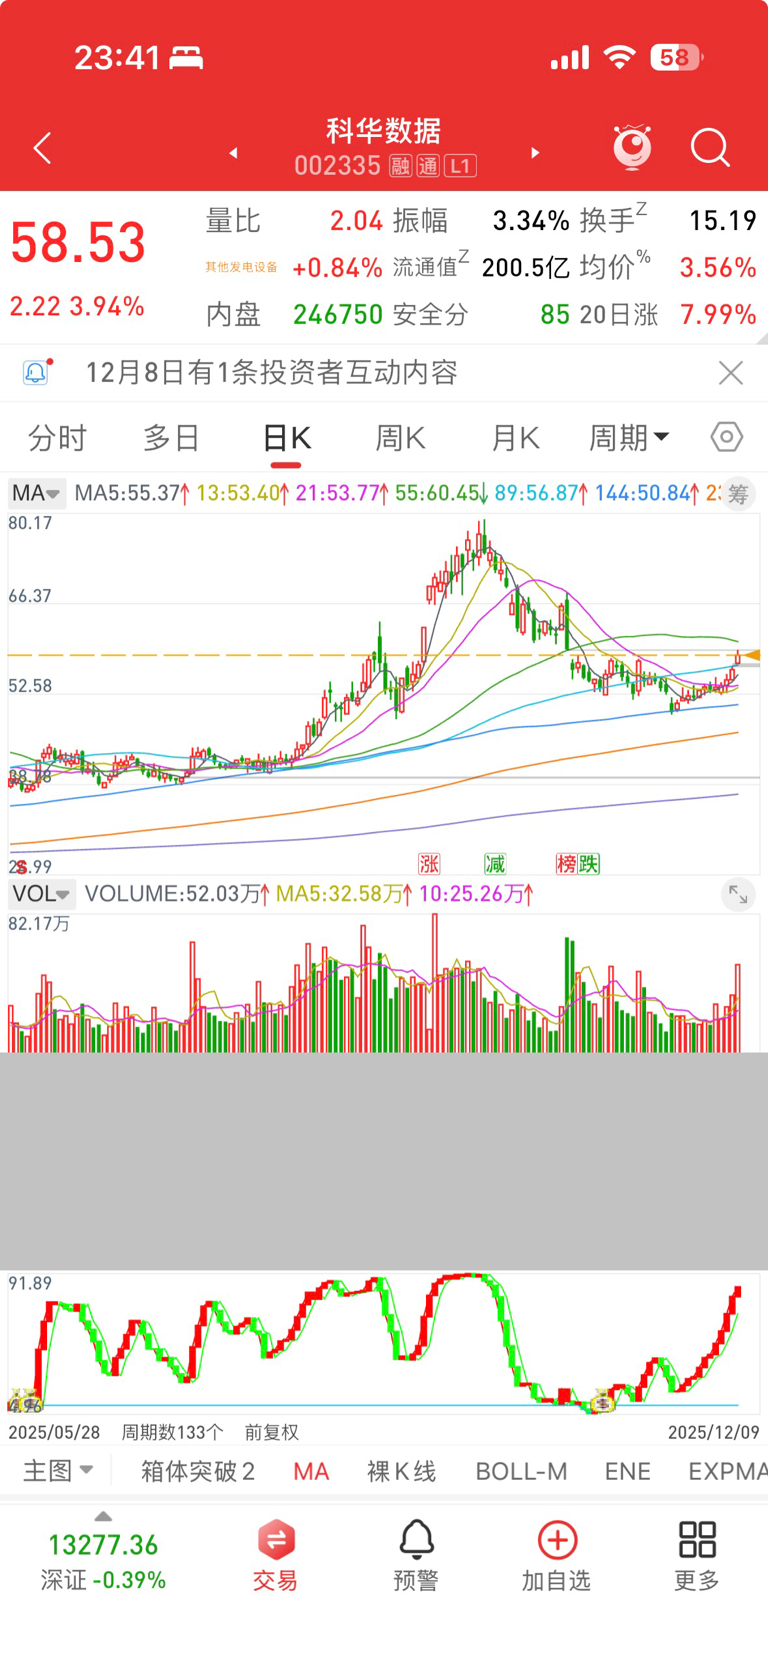This screenshot has width=769, height=1665.
Task: Tap 周期数133个 label
Action: tap(172, 1432)
